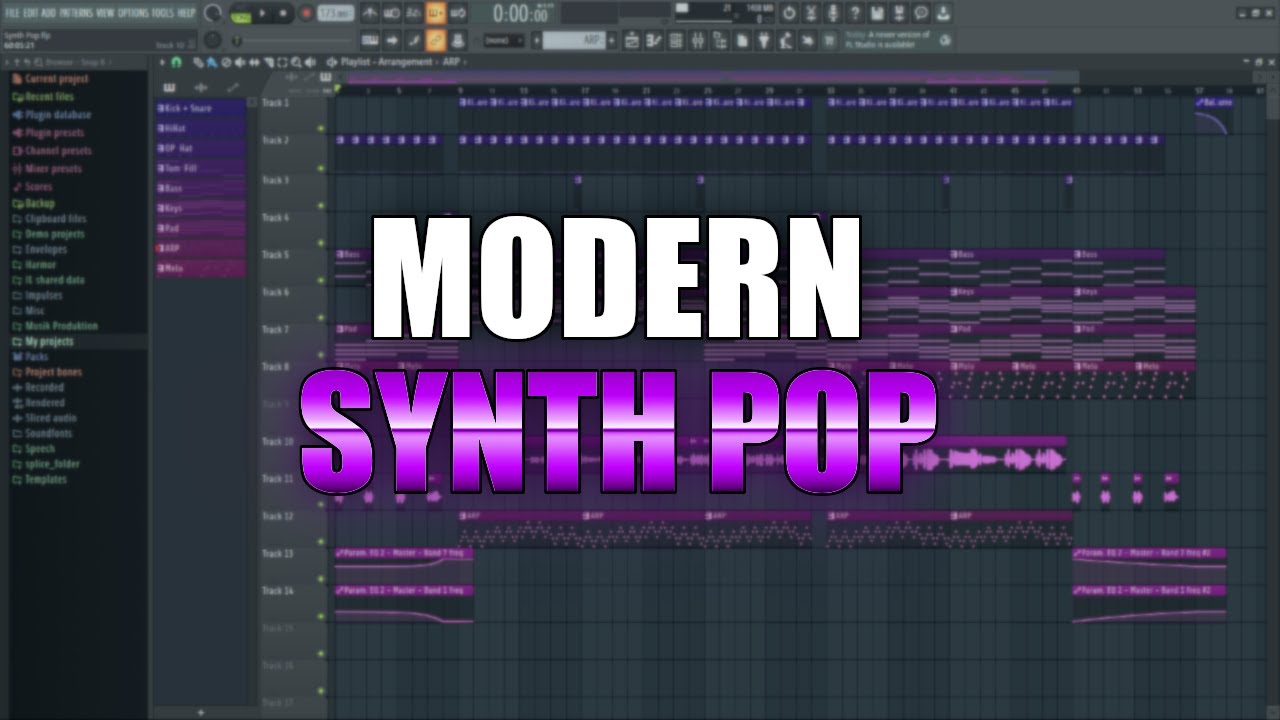Disable the highlighted link controller button
Screen dimensions: 1280x720
tap(436, 40)
